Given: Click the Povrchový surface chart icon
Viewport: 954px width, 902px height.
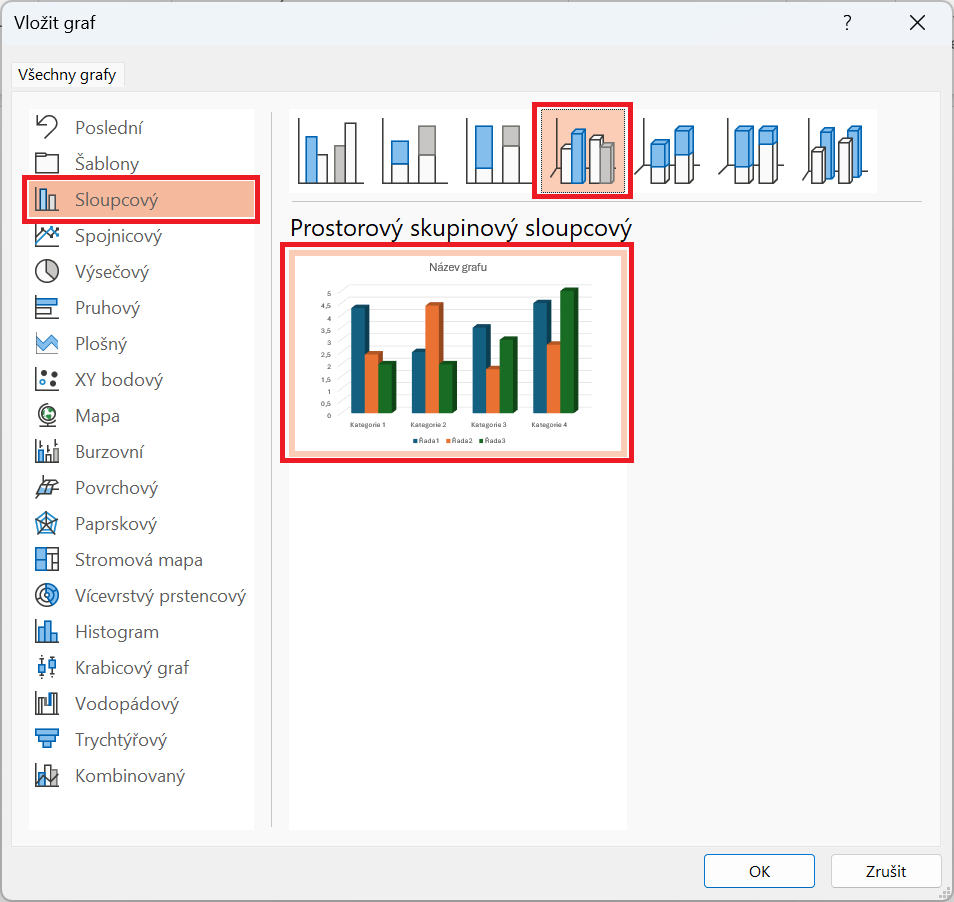Looking at the screenshot, I should coord(47,487).
